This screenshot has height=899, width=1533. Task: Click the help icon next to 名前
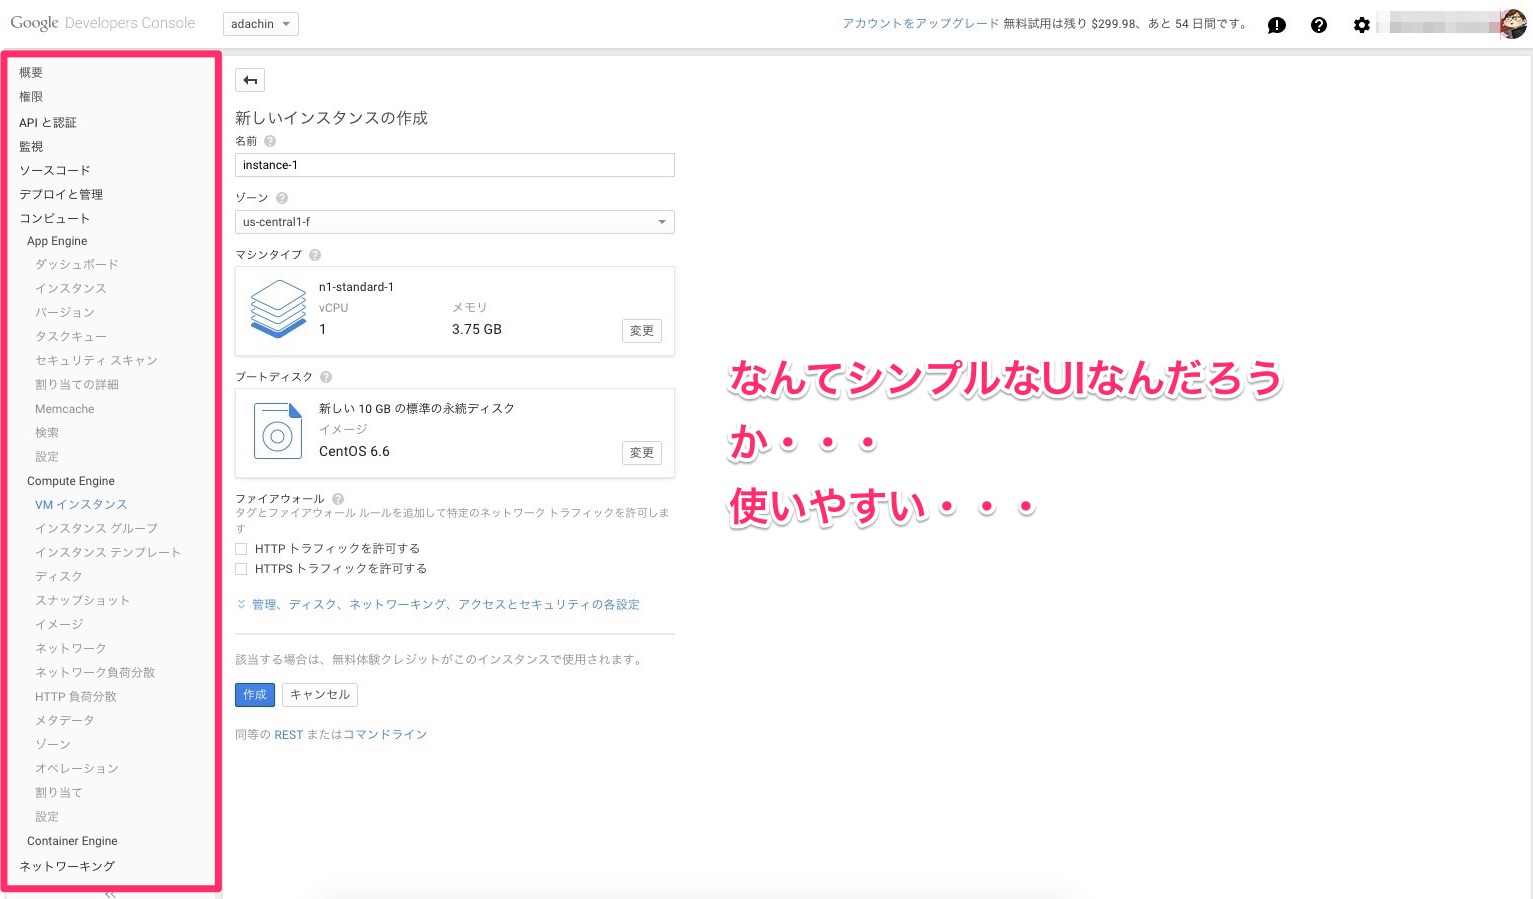(x=270, y=142)
